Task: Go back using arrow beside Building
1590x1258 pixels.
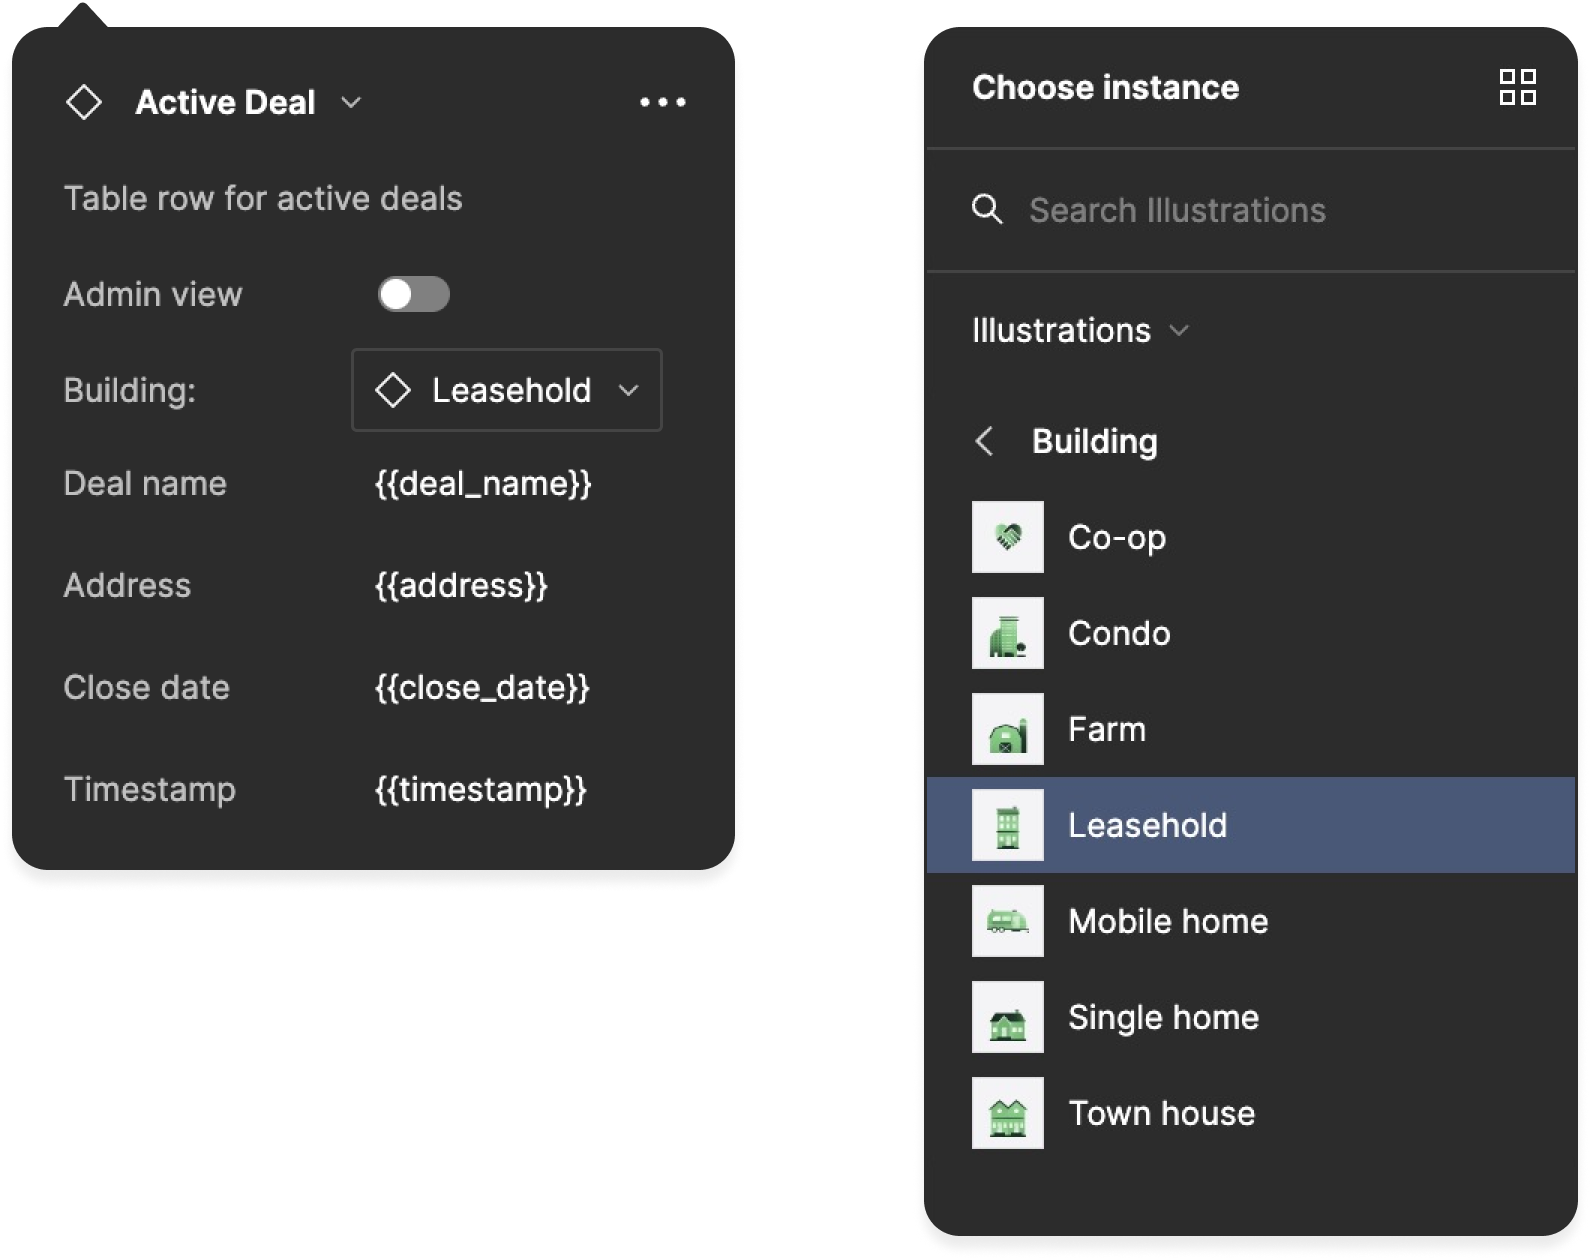Action: 985,441
